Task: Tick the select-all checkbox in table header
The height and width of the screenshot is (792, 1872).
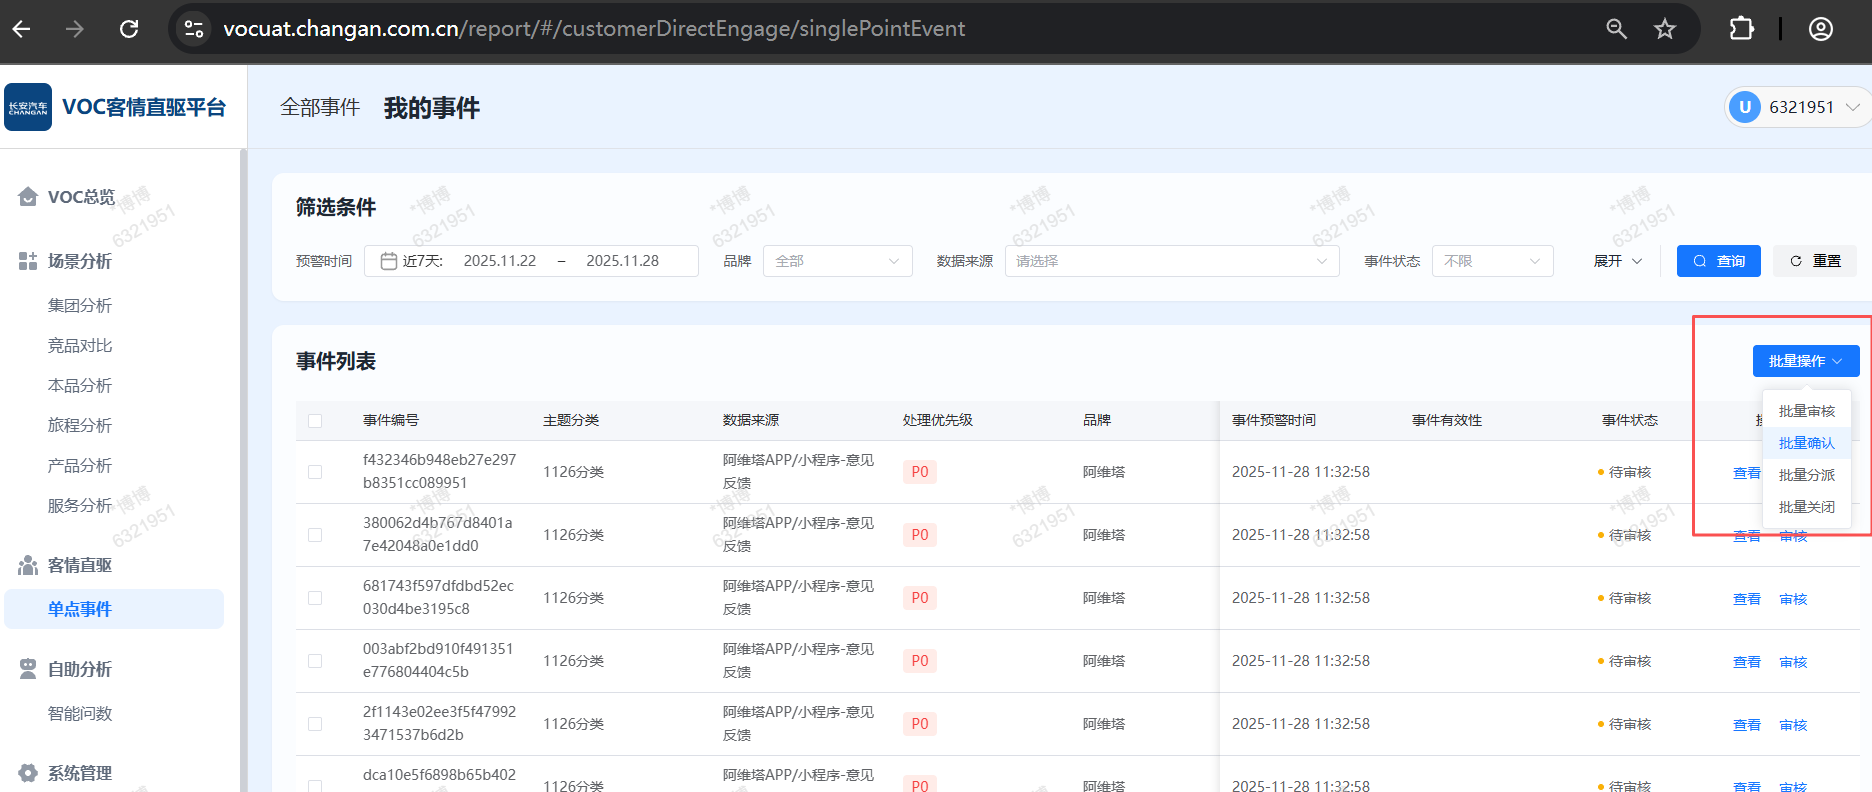Action: coord(315,421)
